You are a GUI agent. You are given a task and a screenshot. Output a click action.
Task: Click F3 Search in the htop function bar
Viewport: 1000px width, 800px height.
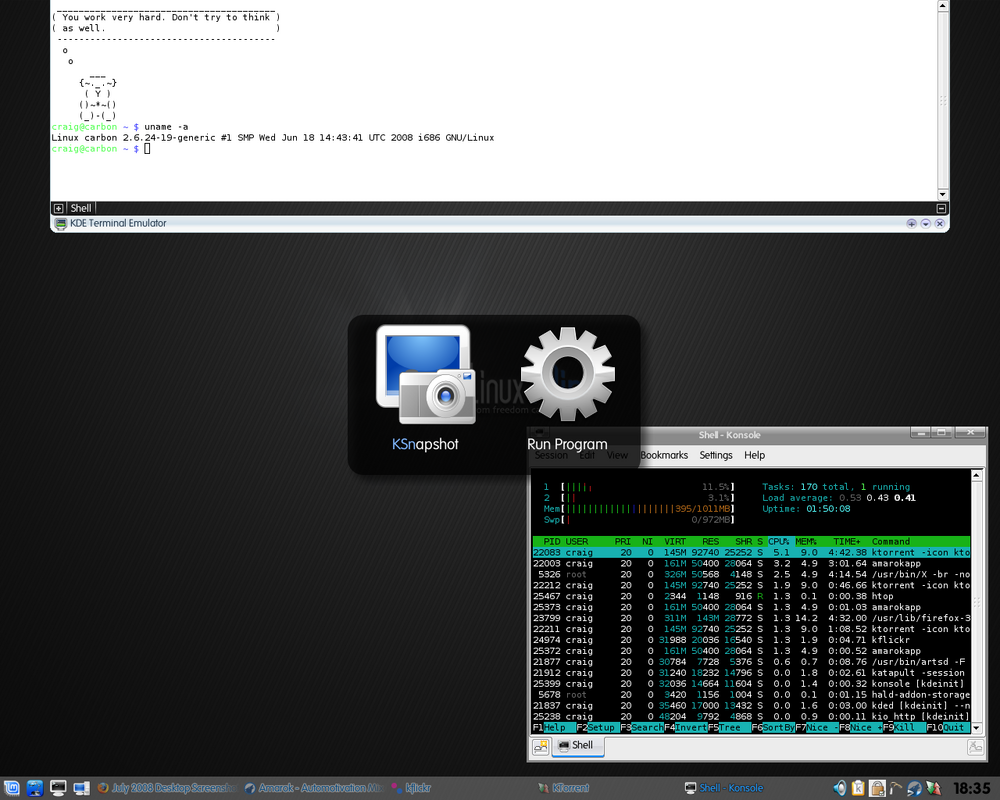642,727
